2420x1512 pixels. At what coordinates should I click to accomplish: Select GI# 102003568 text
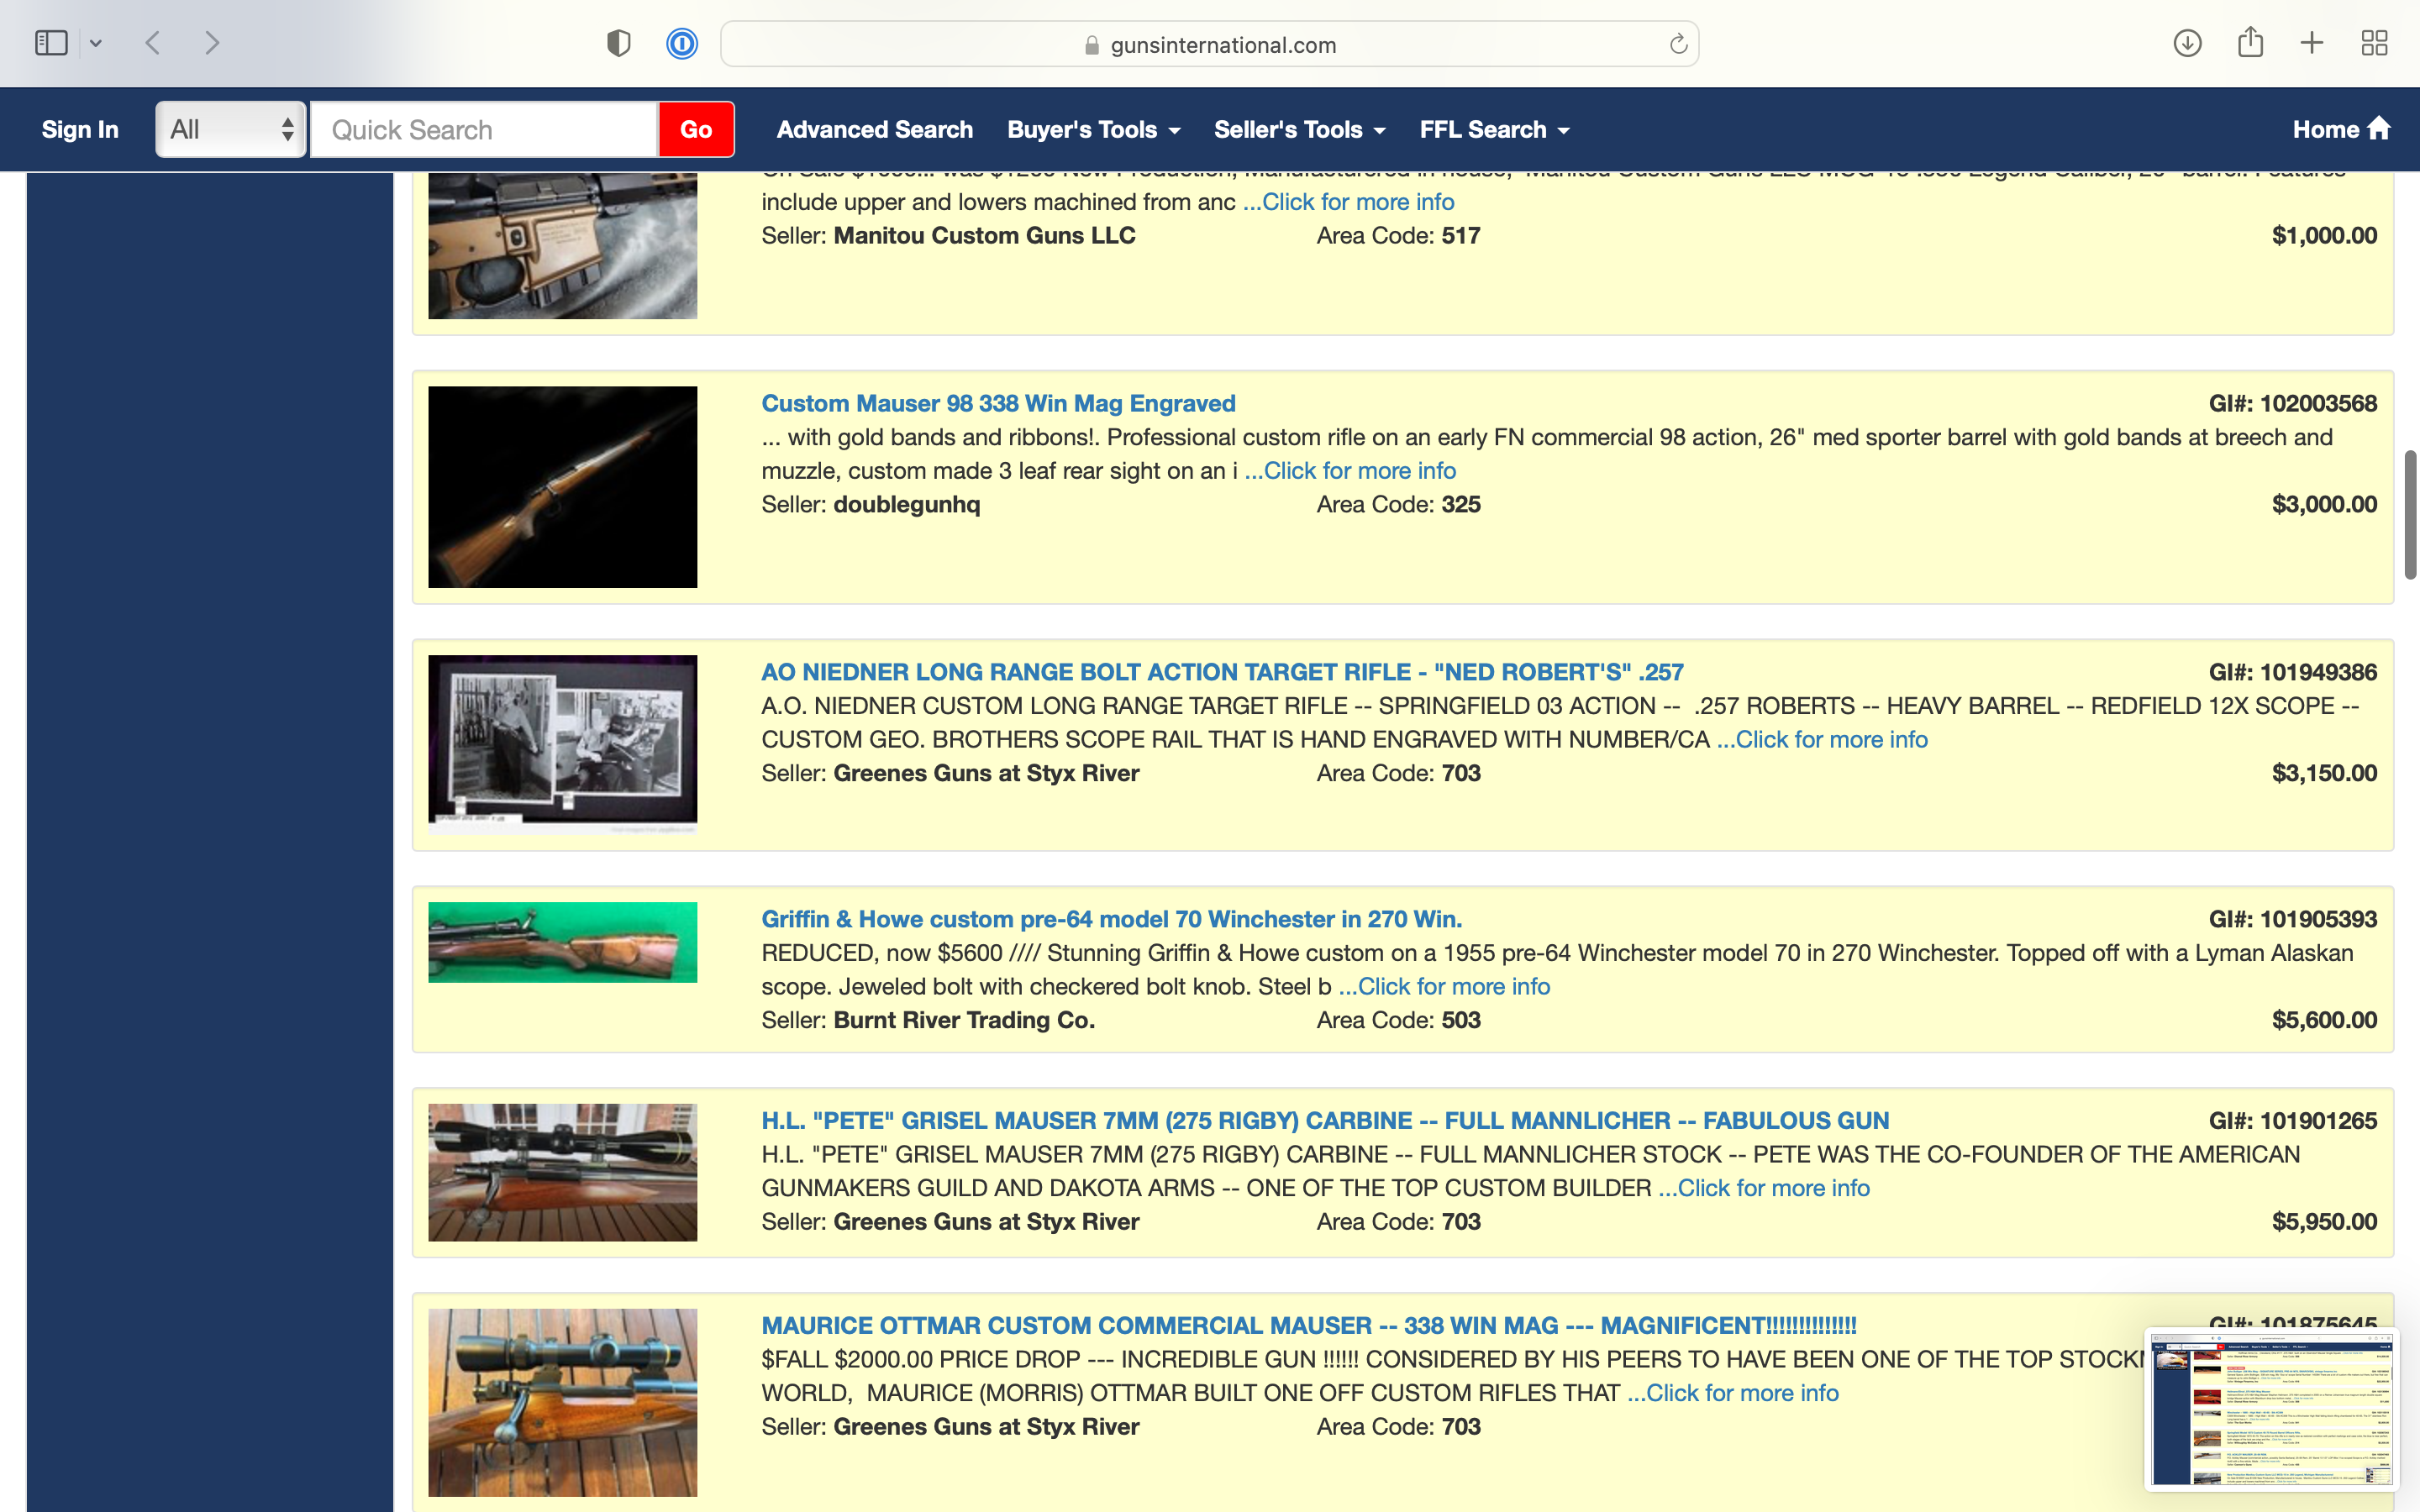(x=2293, y=403)
